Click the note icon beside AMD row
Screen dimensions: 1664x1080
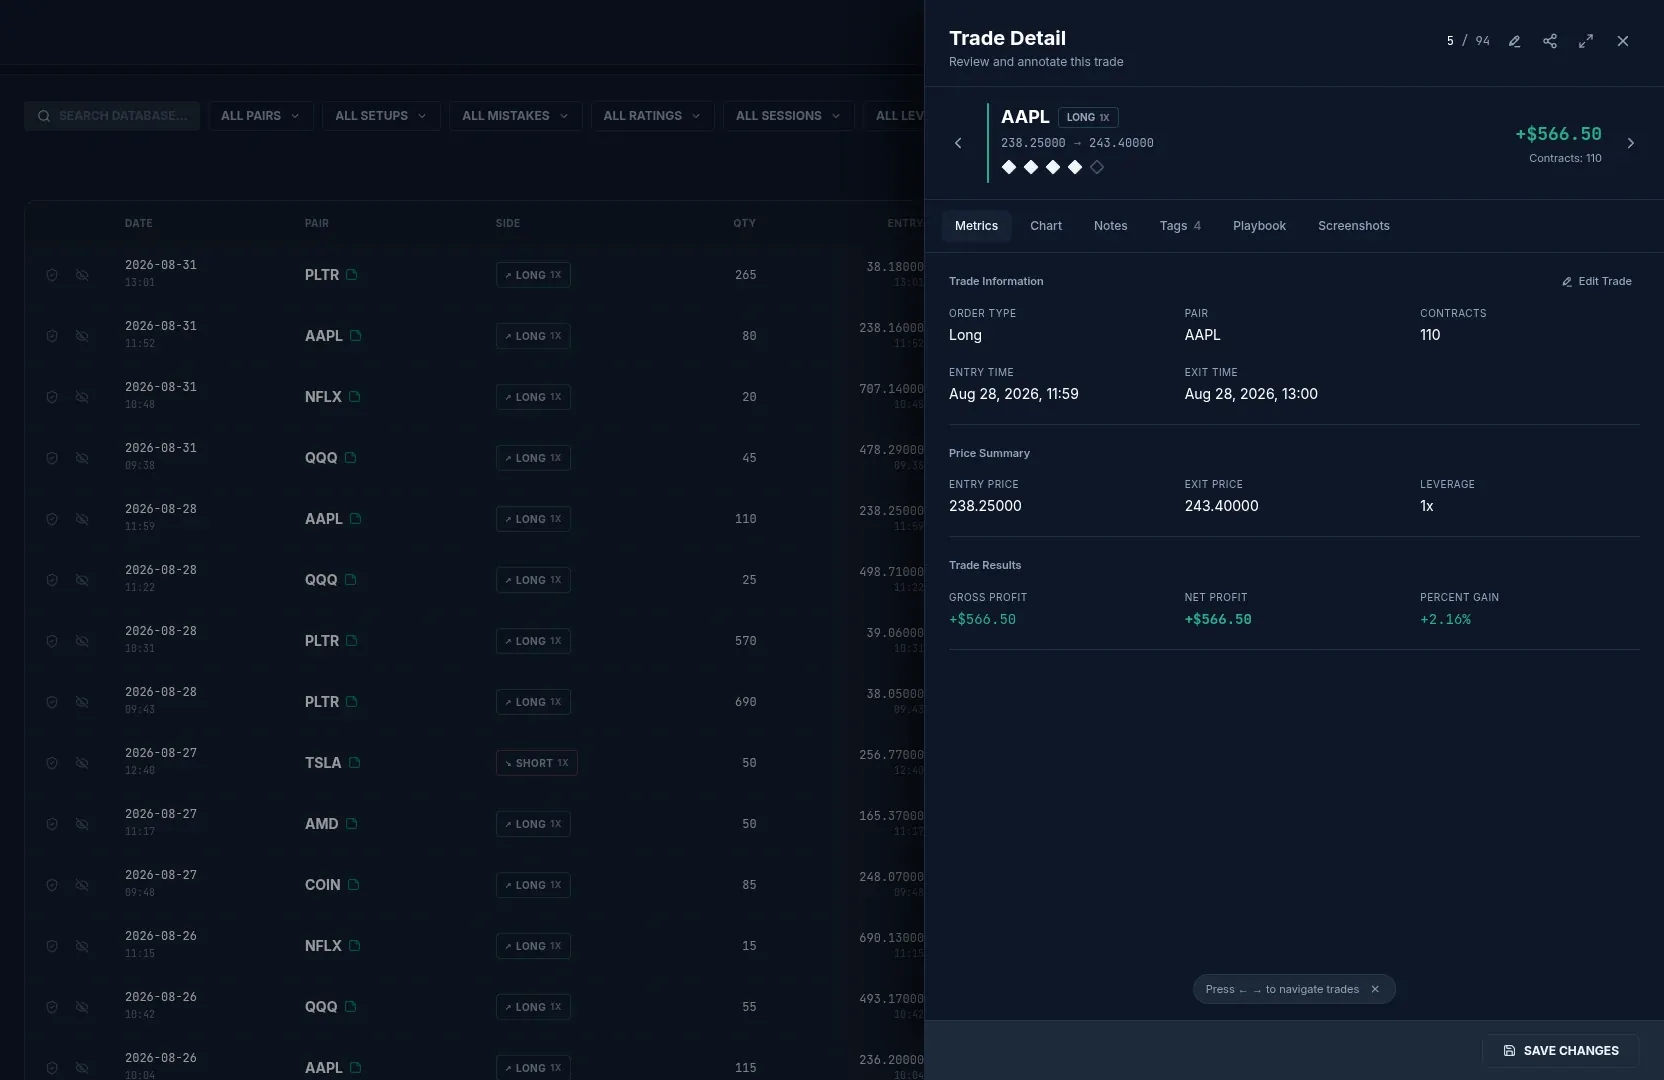click(x=352, y=823)
